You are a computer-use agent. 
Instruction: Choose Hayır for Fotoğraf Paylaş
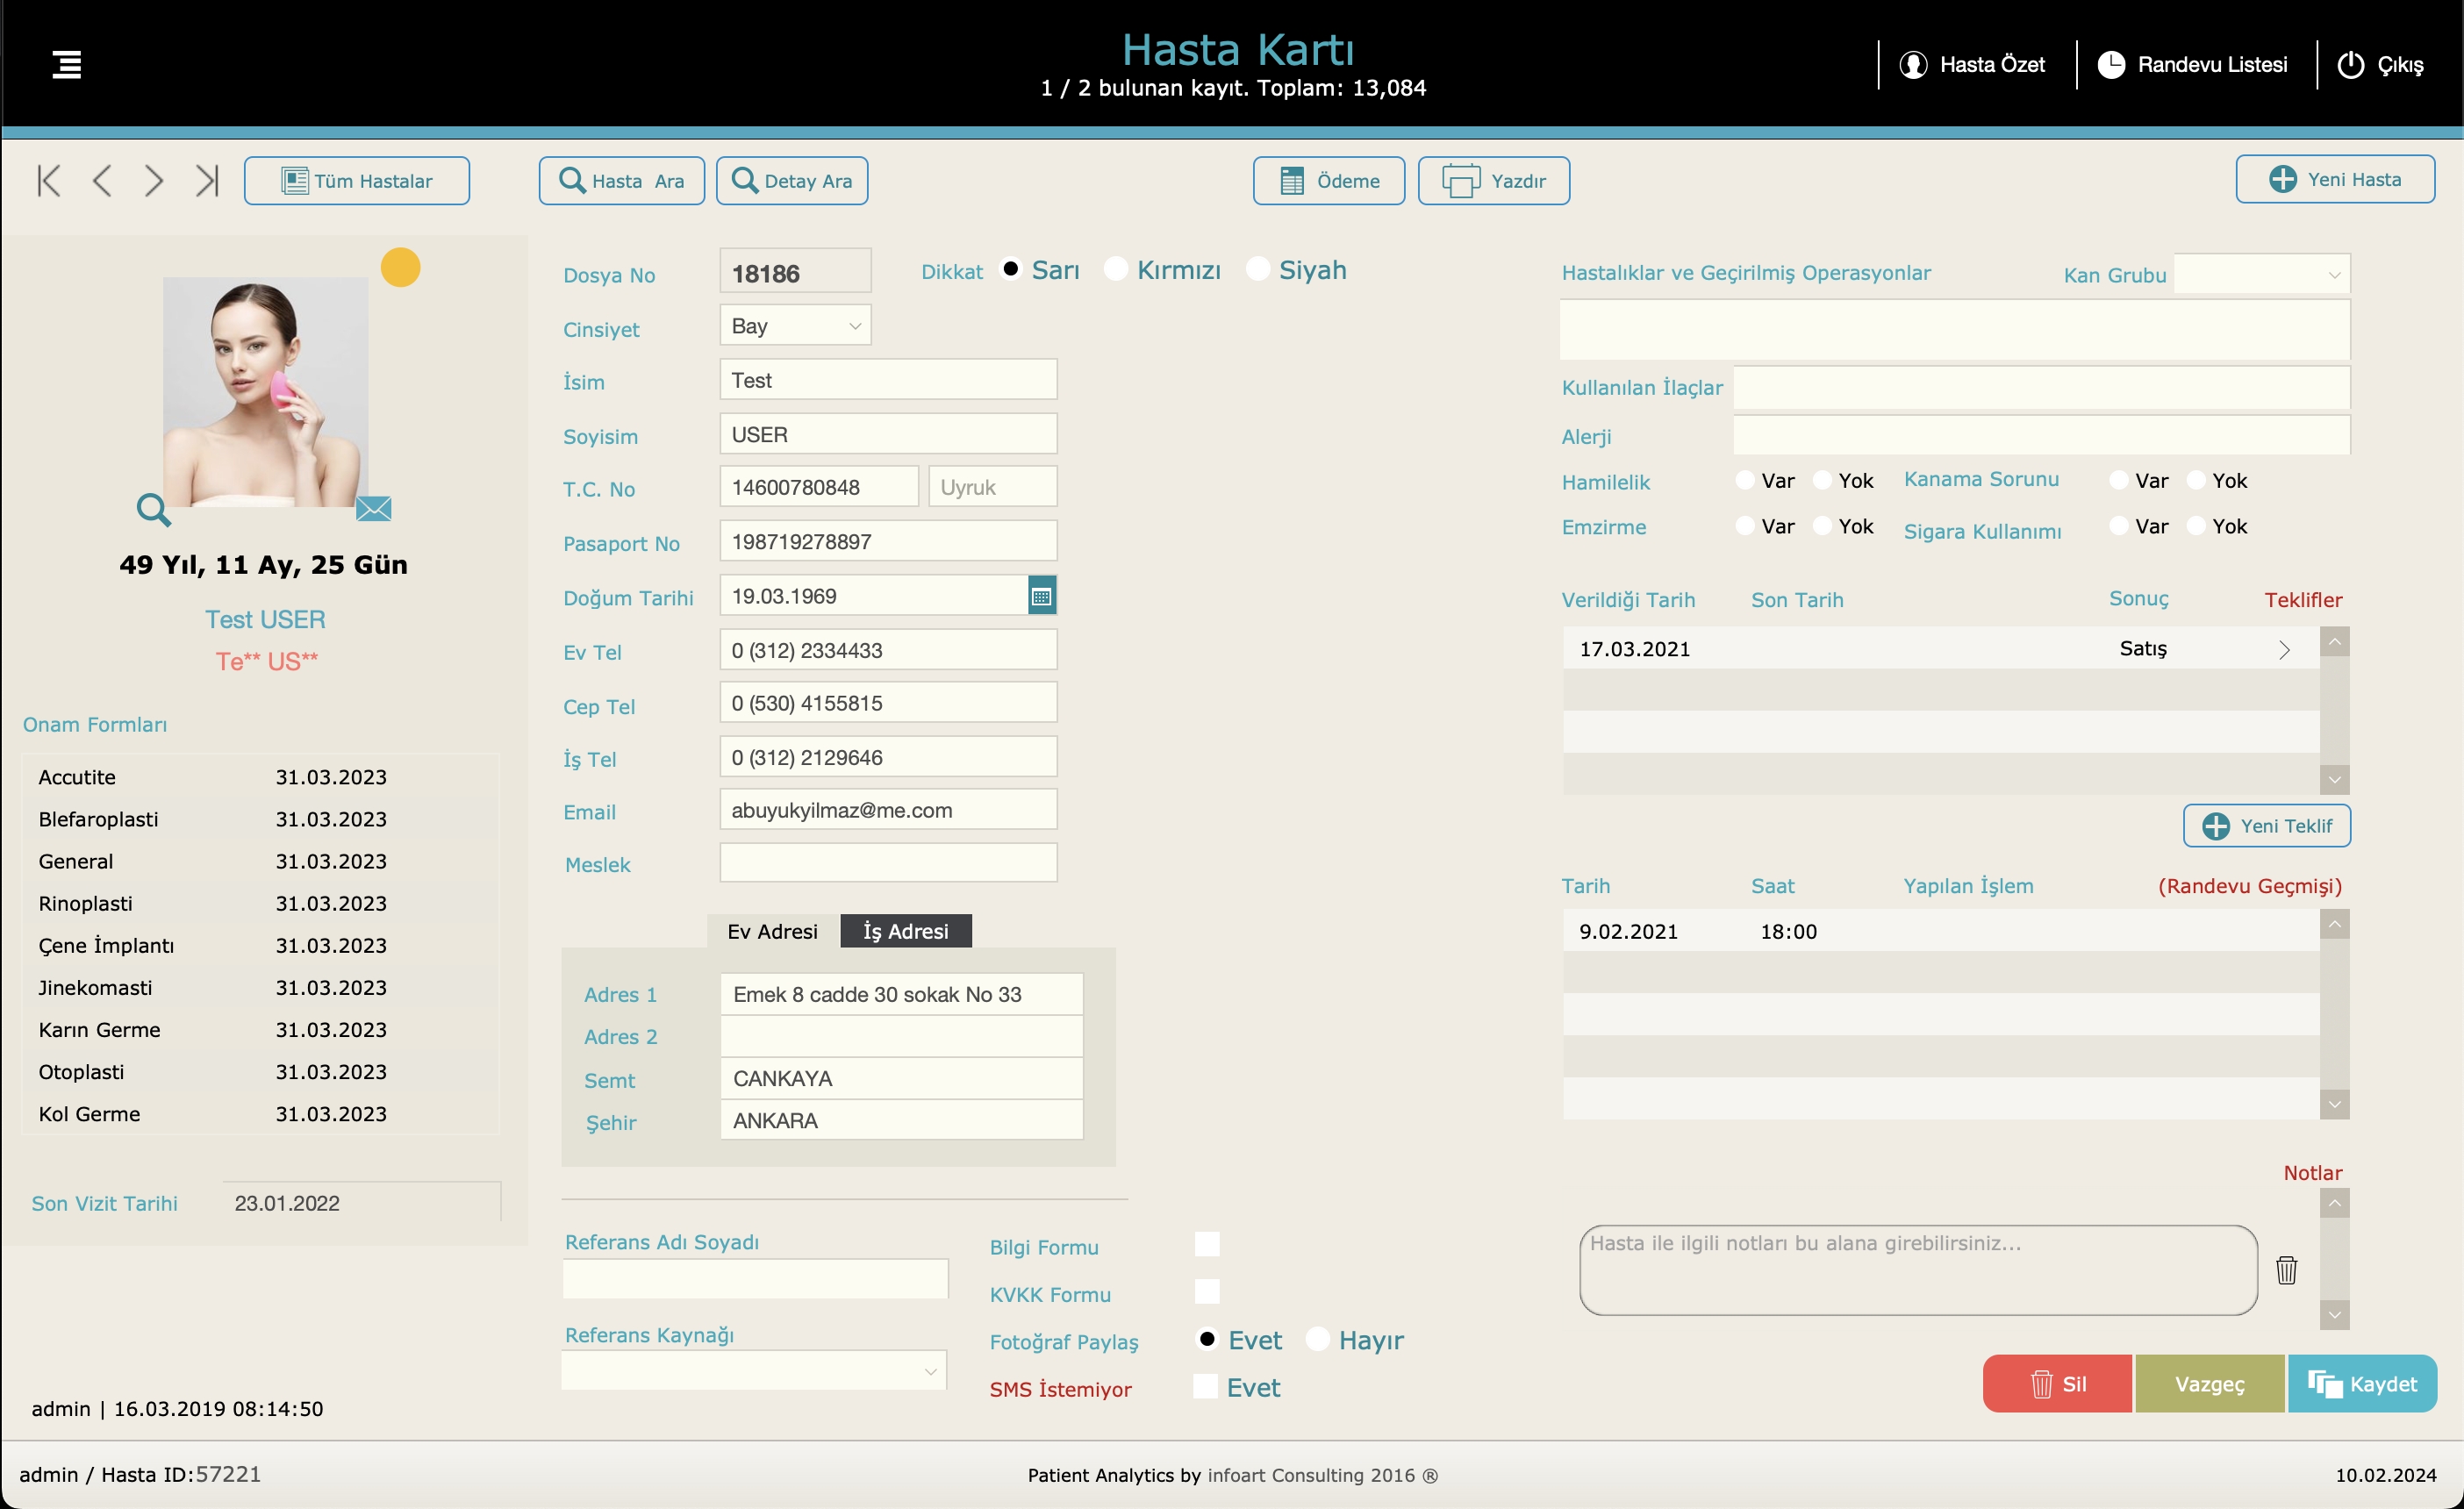point(1317,1339)
